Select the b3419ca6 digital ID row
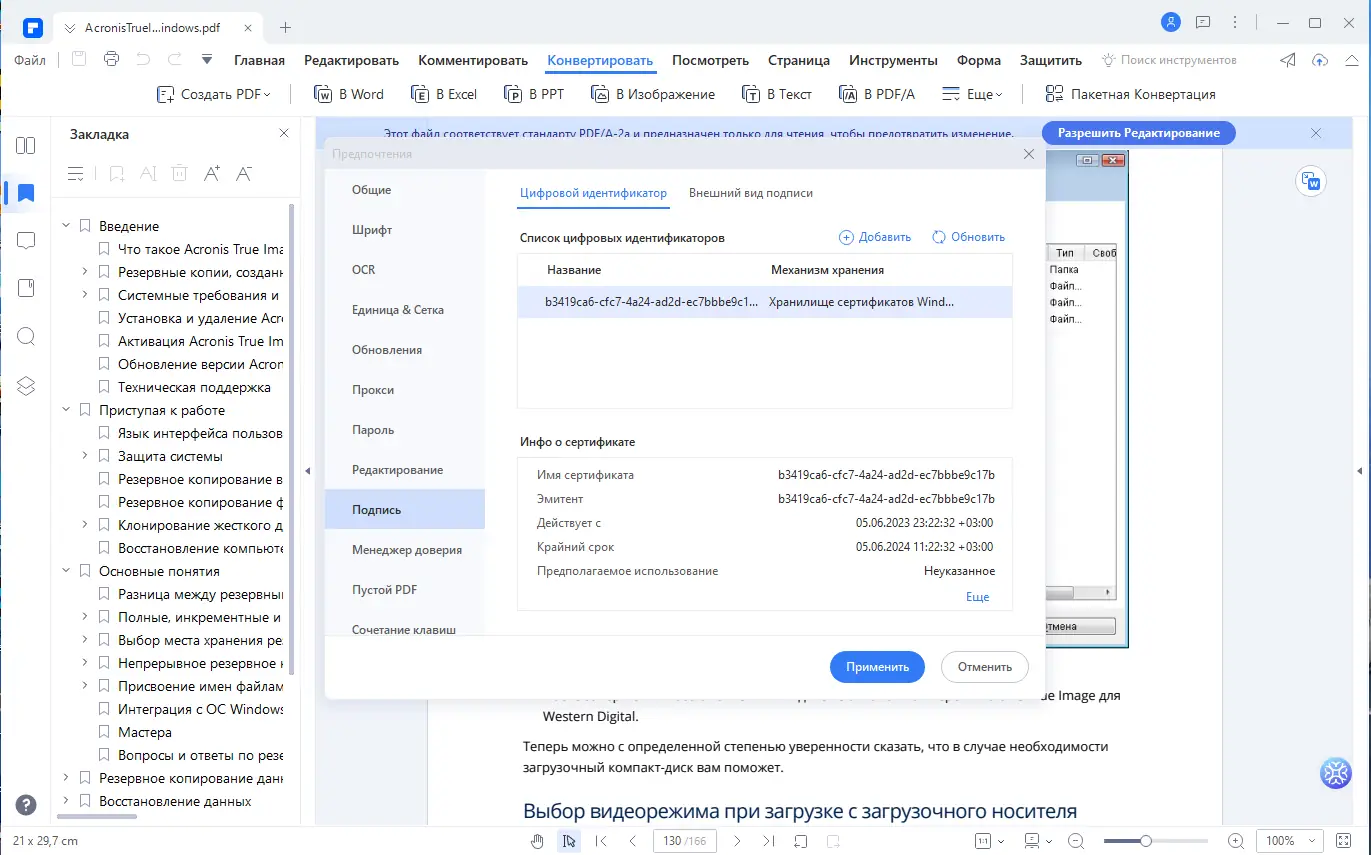This screenshot has height=855, width=1371. [765, 302]
